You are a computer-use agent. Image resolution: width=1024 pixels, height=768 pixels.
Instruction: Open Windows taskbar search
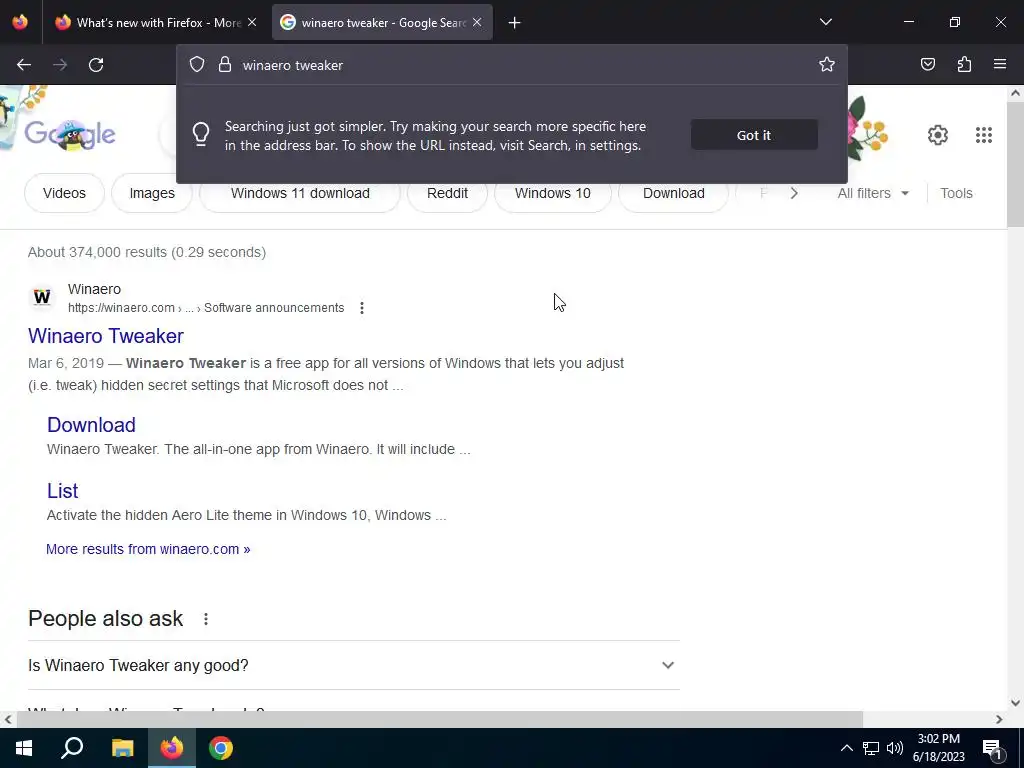[72, 748]
